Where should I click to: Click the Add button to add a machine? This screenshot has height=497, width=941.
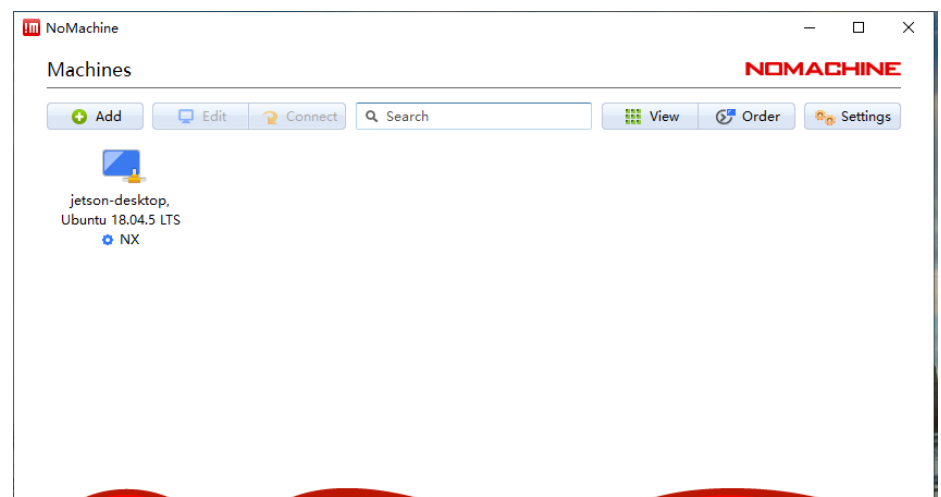[95, 116]
